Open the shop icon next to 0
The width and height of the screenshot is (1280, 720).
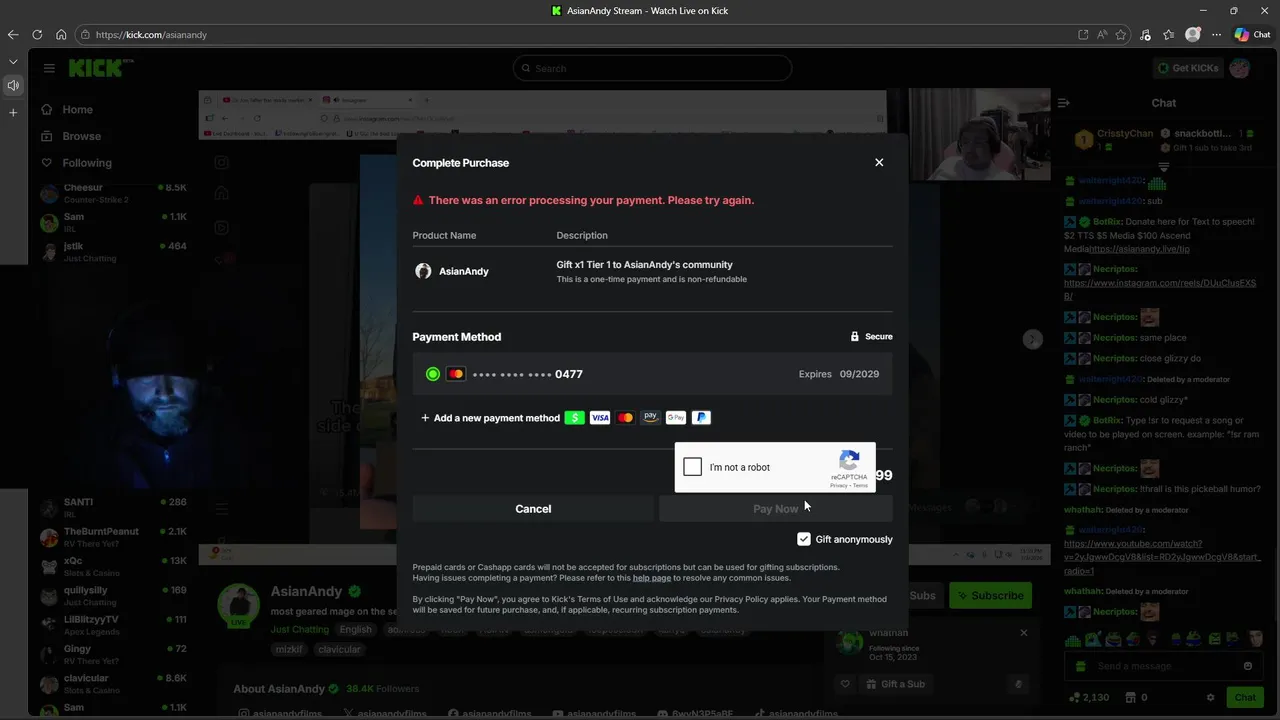1131,697
